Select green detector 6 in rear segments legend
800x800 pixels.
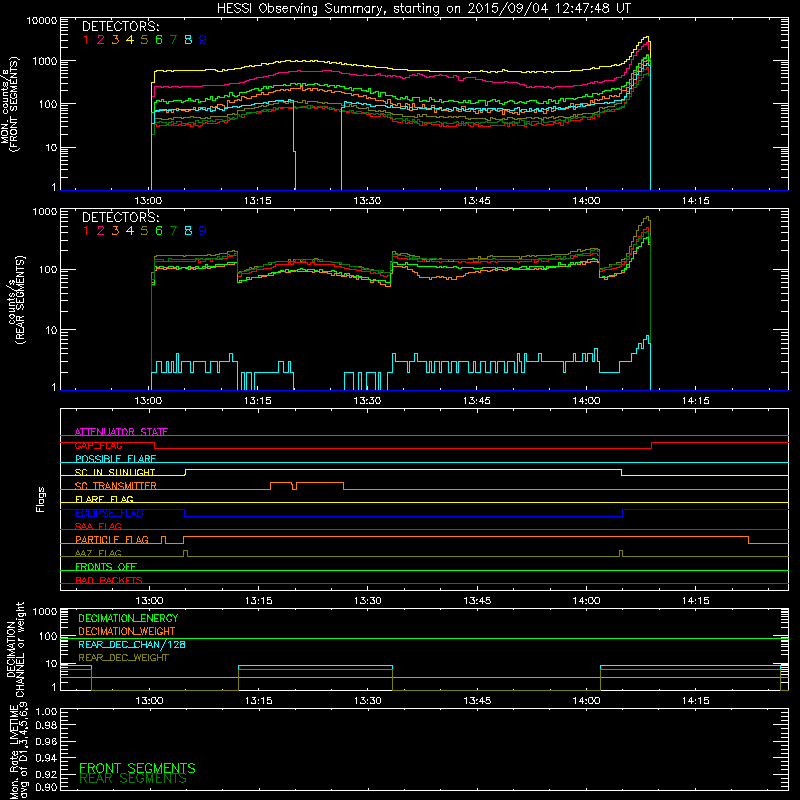pyautogui.click(x=159, y=231)
